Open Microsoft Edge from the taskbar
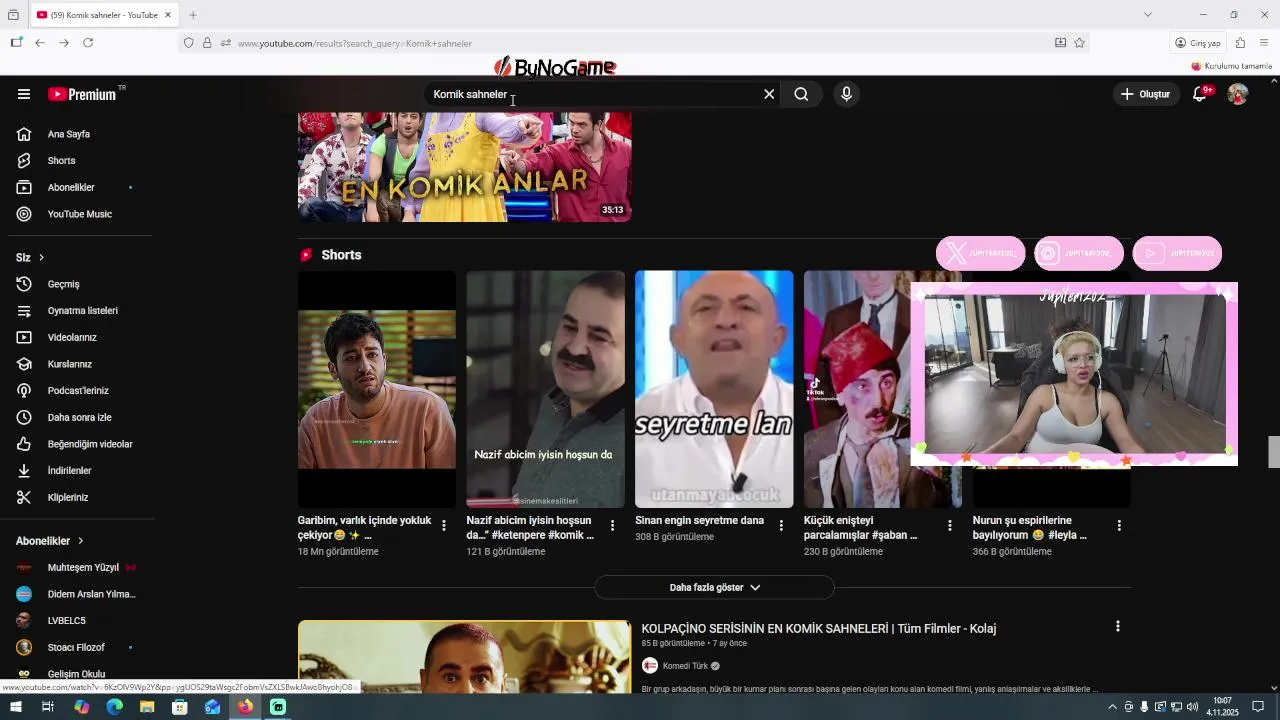 pyautogui.click(x=114, y=707)
